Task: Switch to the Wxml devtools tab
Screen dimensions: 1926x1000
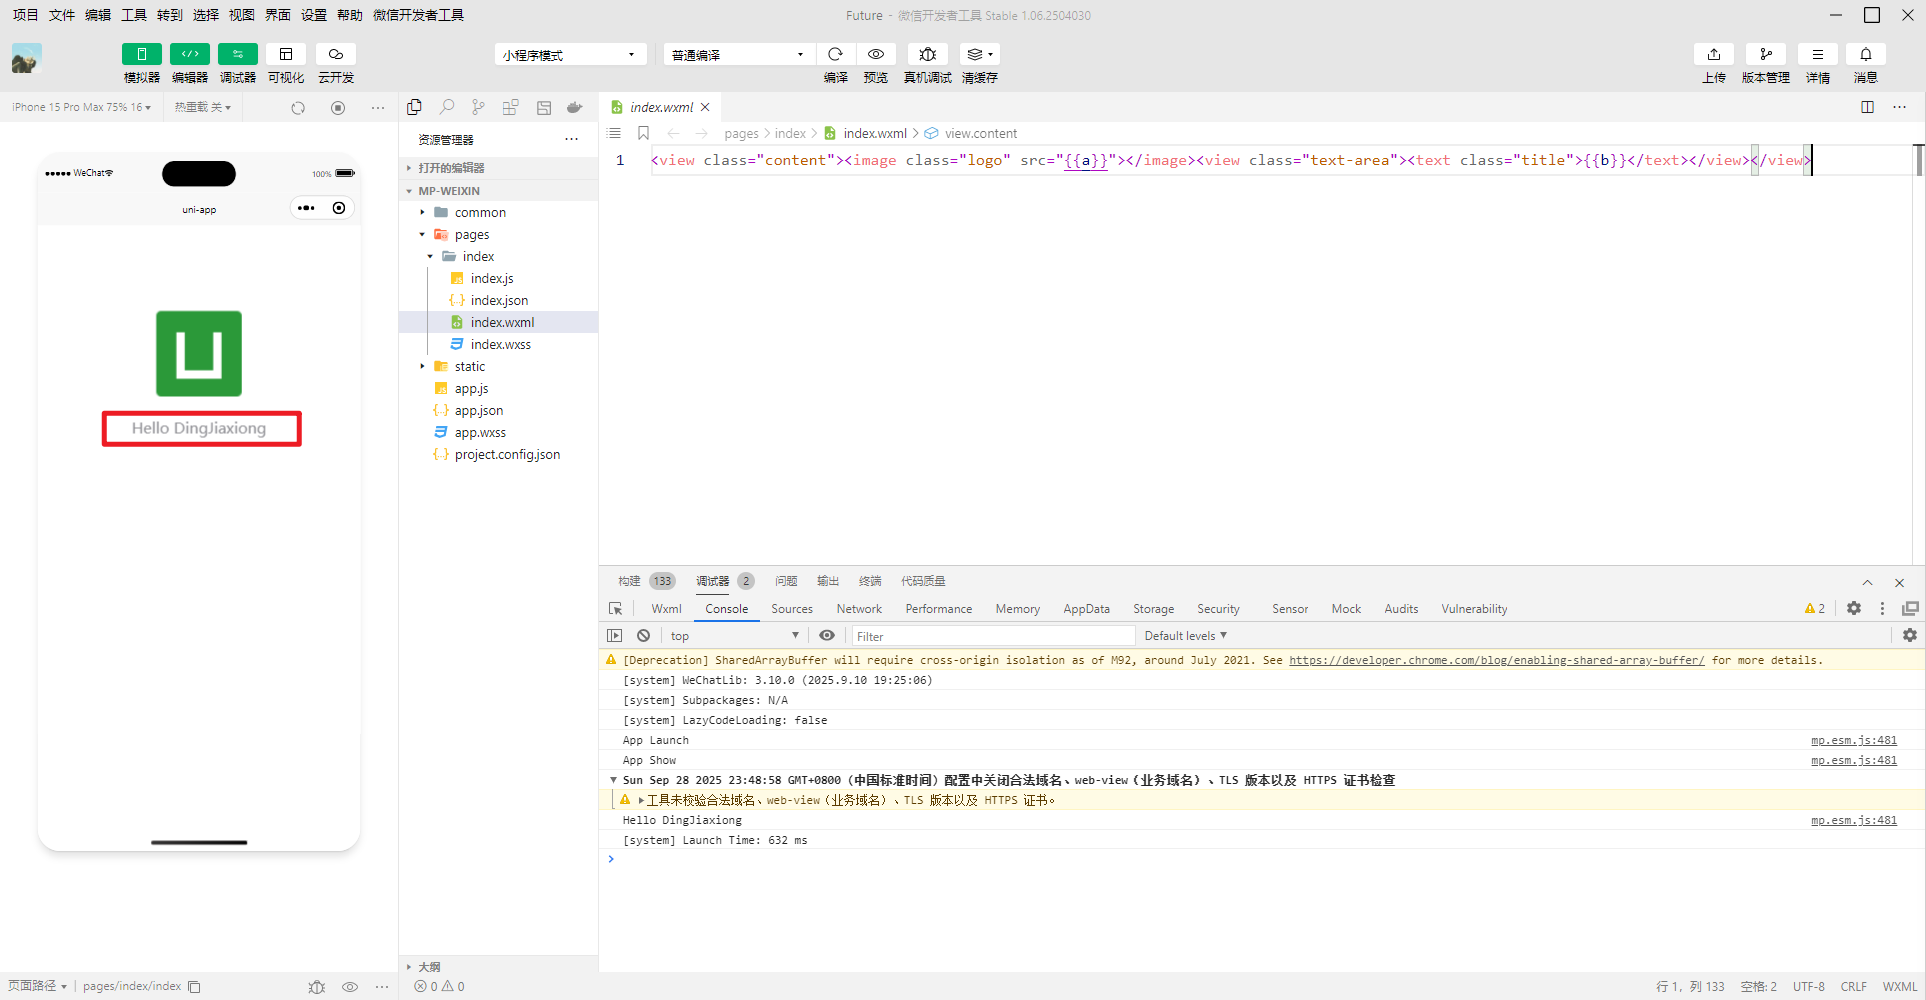Action: (x=666, y=609)
